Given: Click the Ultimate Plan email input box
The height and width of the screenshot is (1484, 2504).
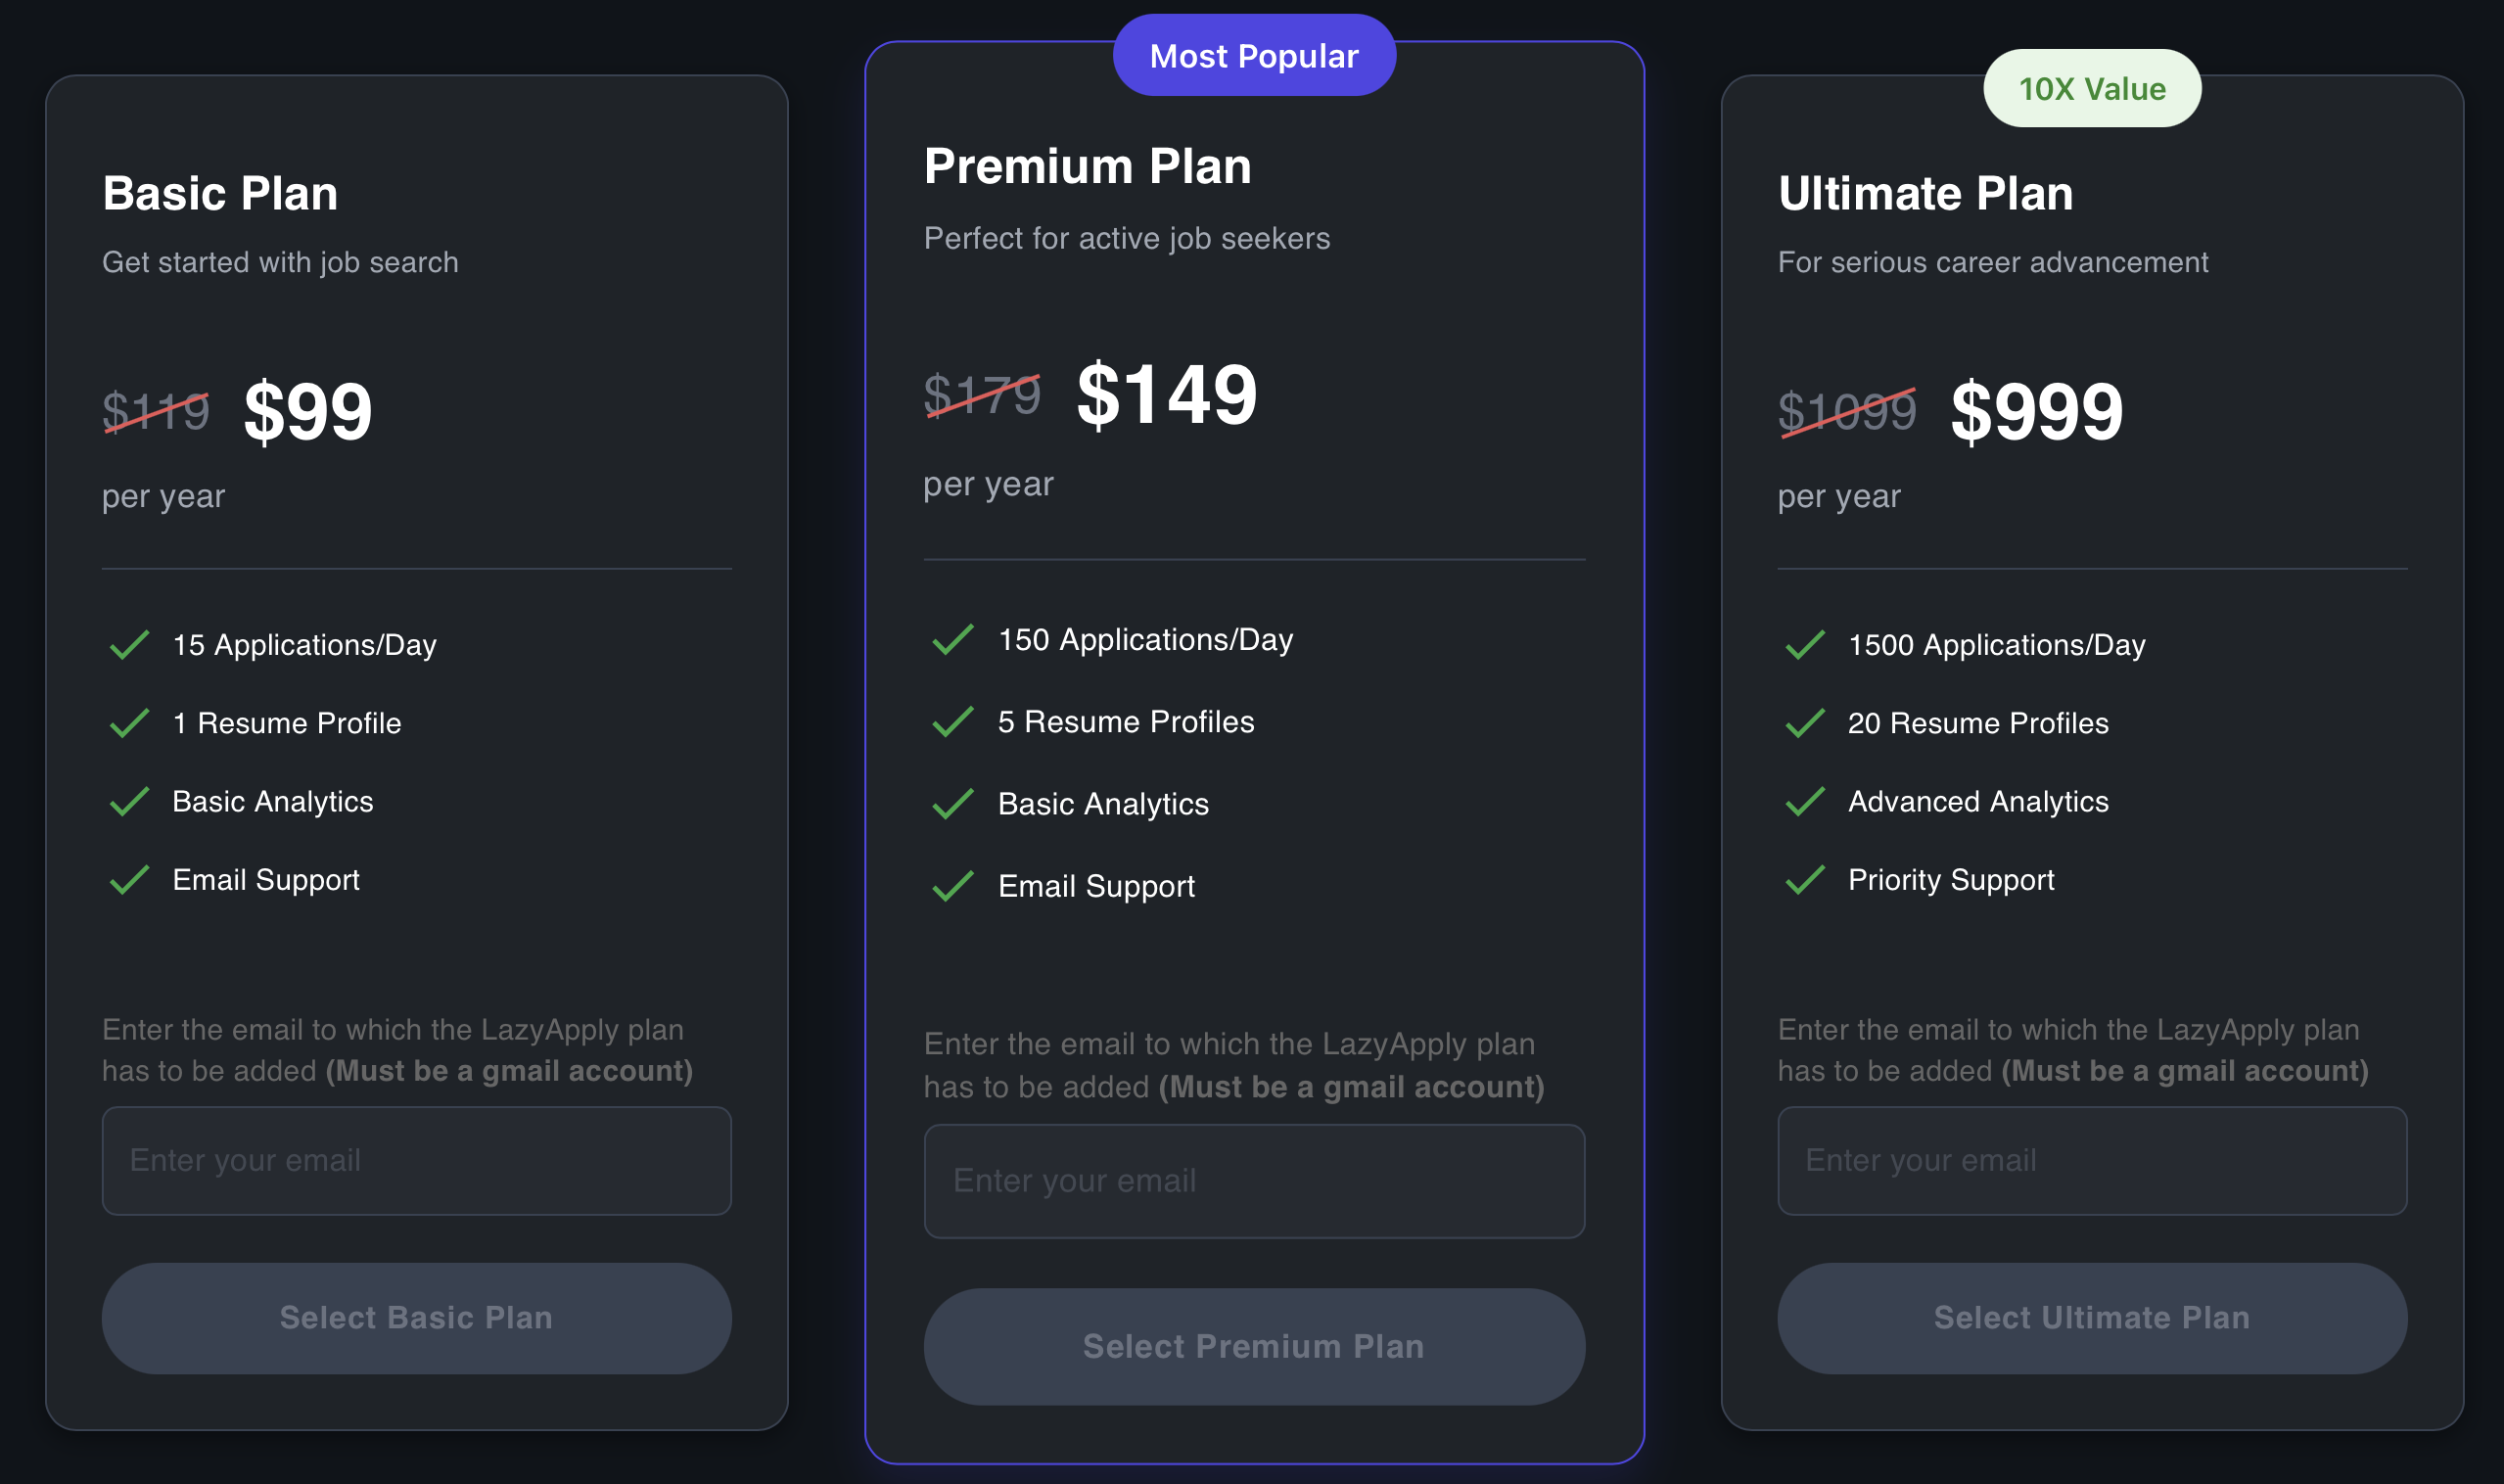Looking at the screenshot, I should (x=2092, y=1160).
